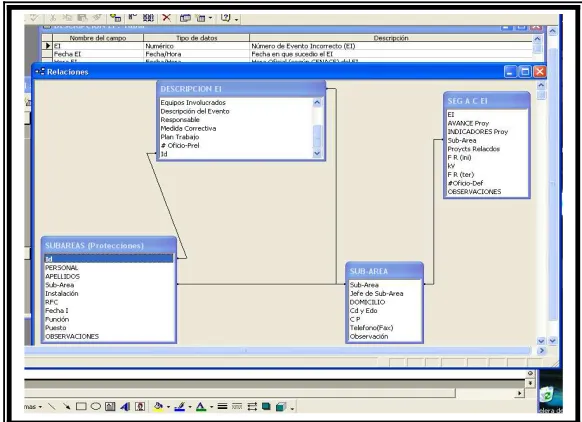This screenshot has height=422, width=582.
Task: Click the Tipo de datos column header
Action: coord(196,38)
